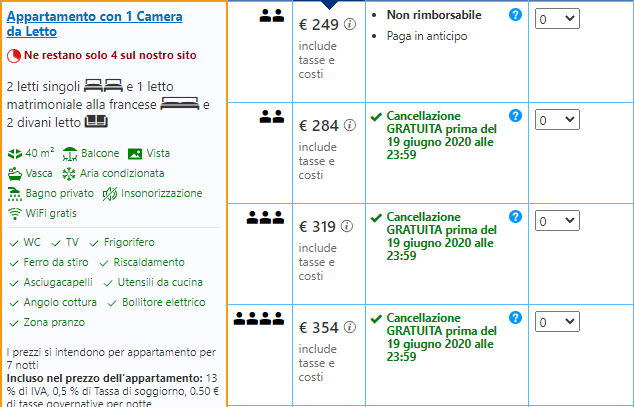Image resolution: width=634 pixels, height=407 pixels.
Task: Open help icon for the € 319 cancellation policy
Action: tap(515, 216)
